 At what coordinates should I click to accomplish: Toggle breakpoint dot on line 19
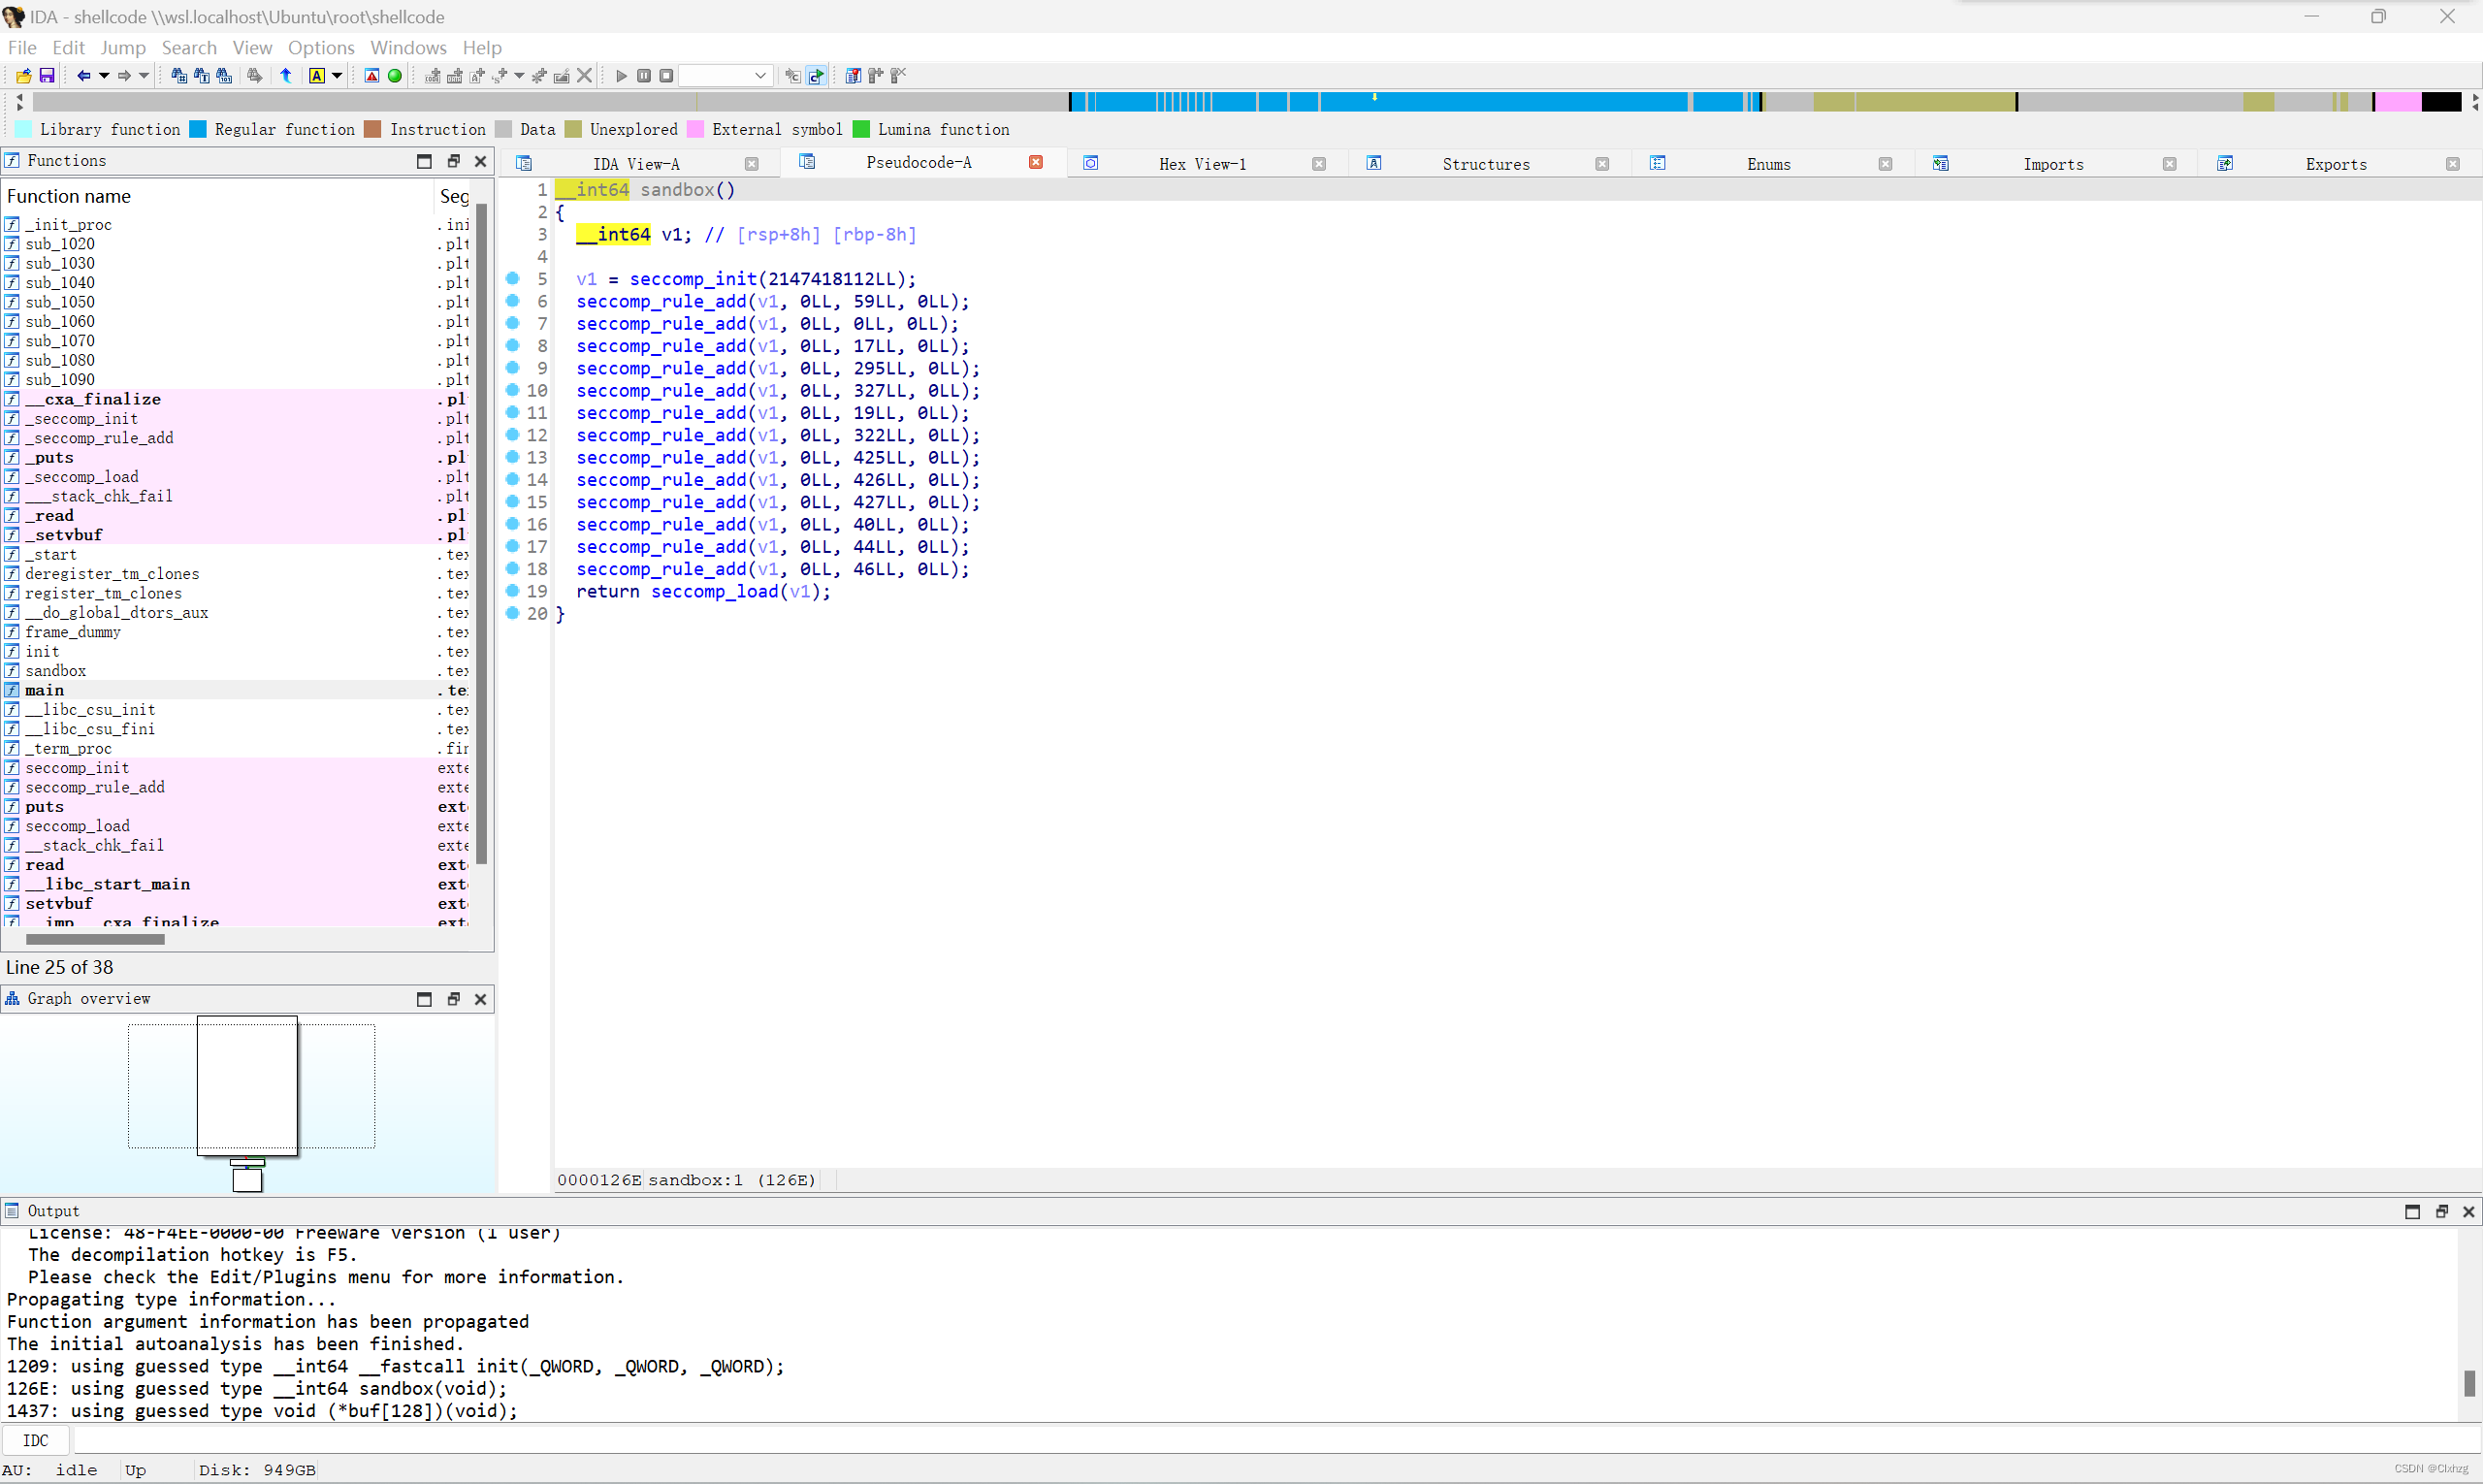coord(513,590)
